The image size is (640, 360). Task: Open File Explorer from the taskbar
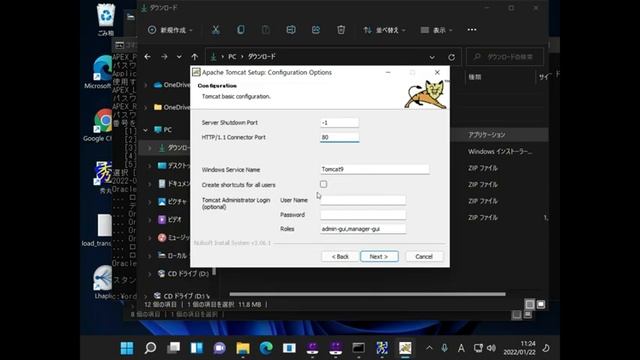(243, 348)
